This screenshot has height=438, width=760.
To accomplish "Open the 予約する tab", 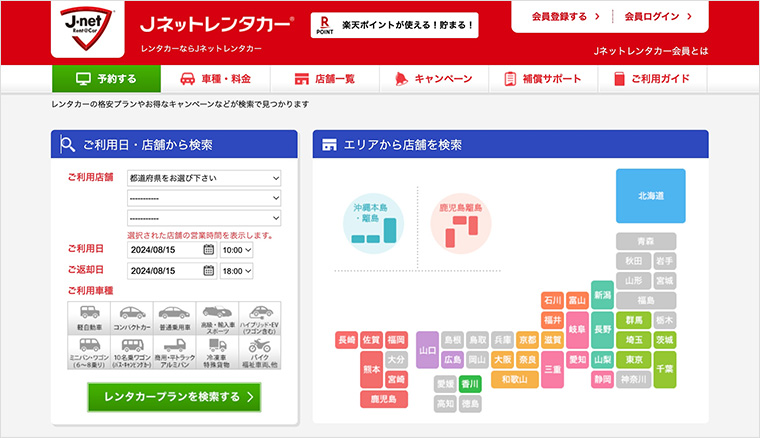I will pos(106,78).
